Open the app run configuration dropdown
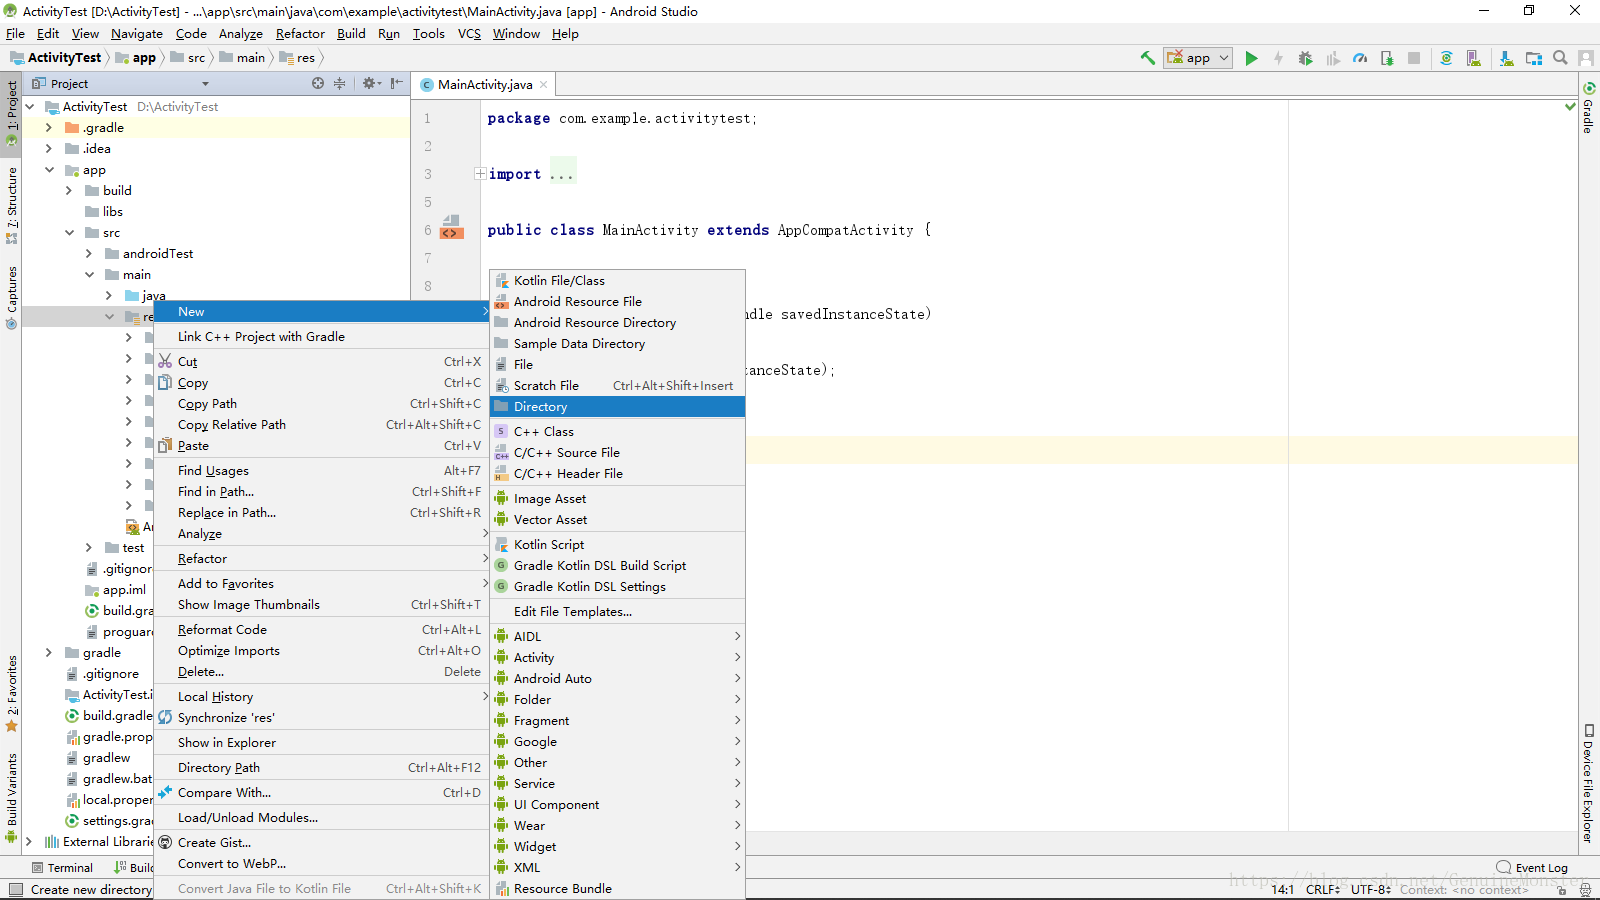 (x=1198, y=58)
